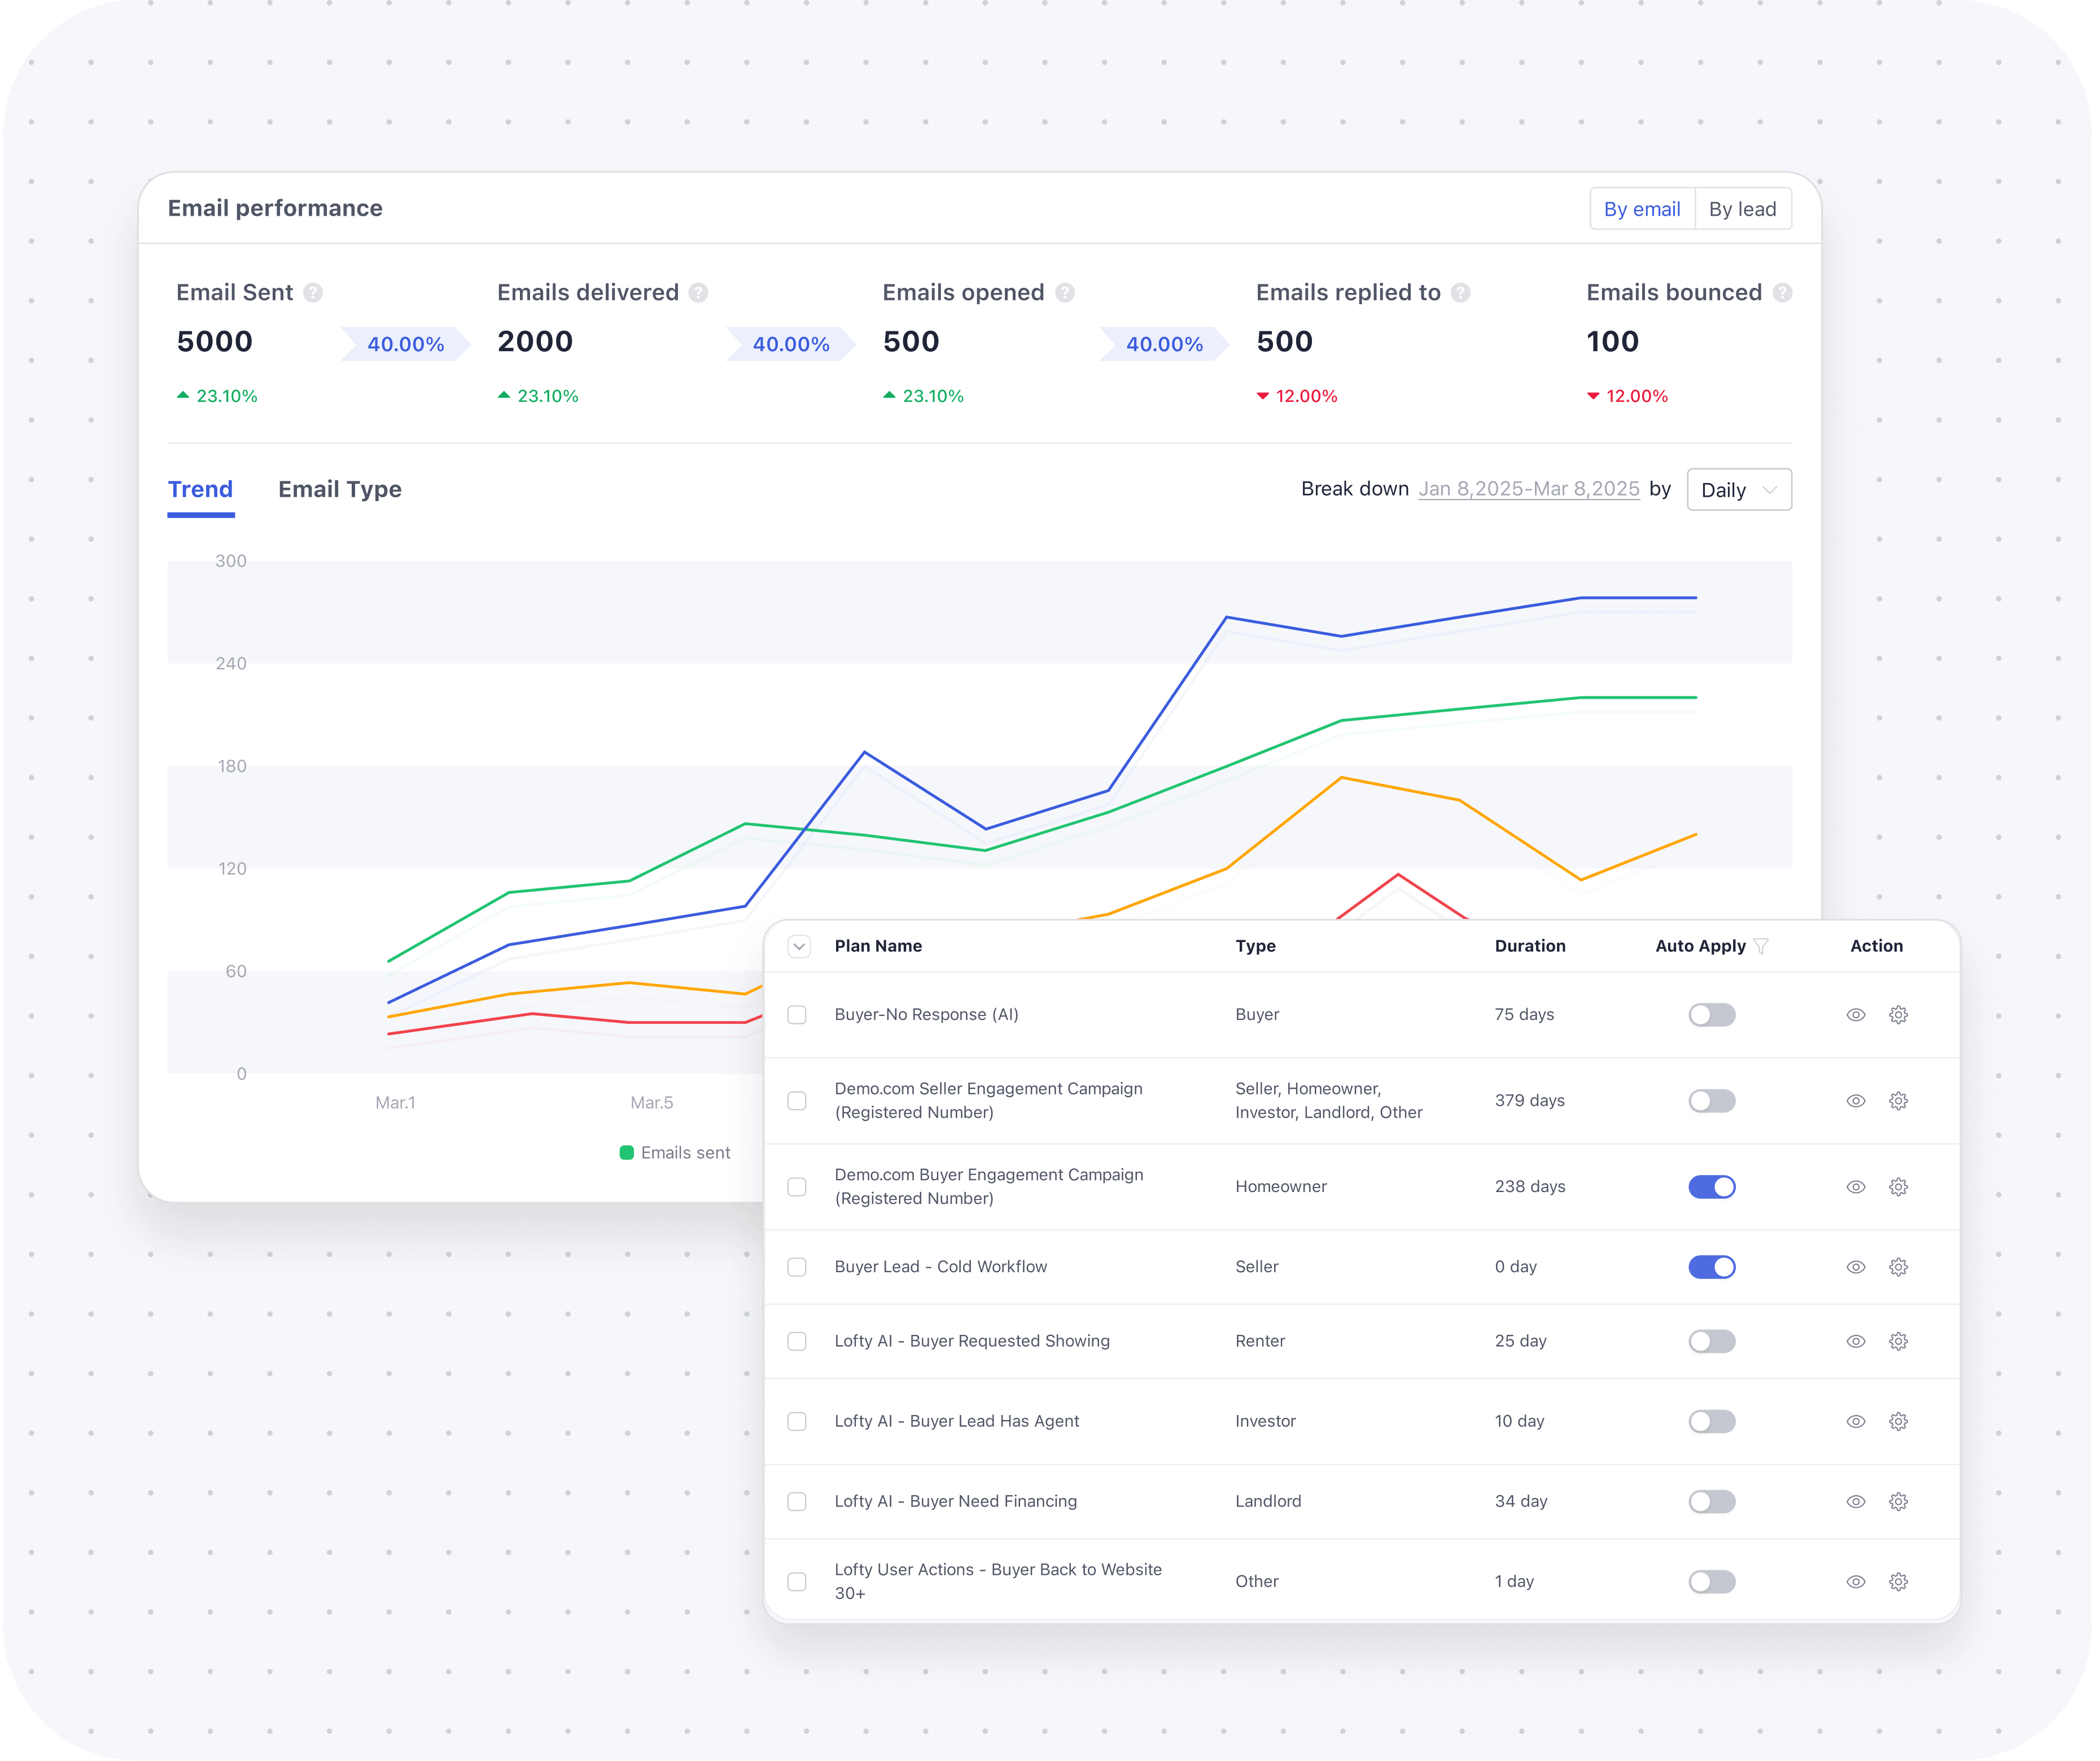Disable auto apply for Buyer Lead - Cold Workflow

[1712, 1267]
